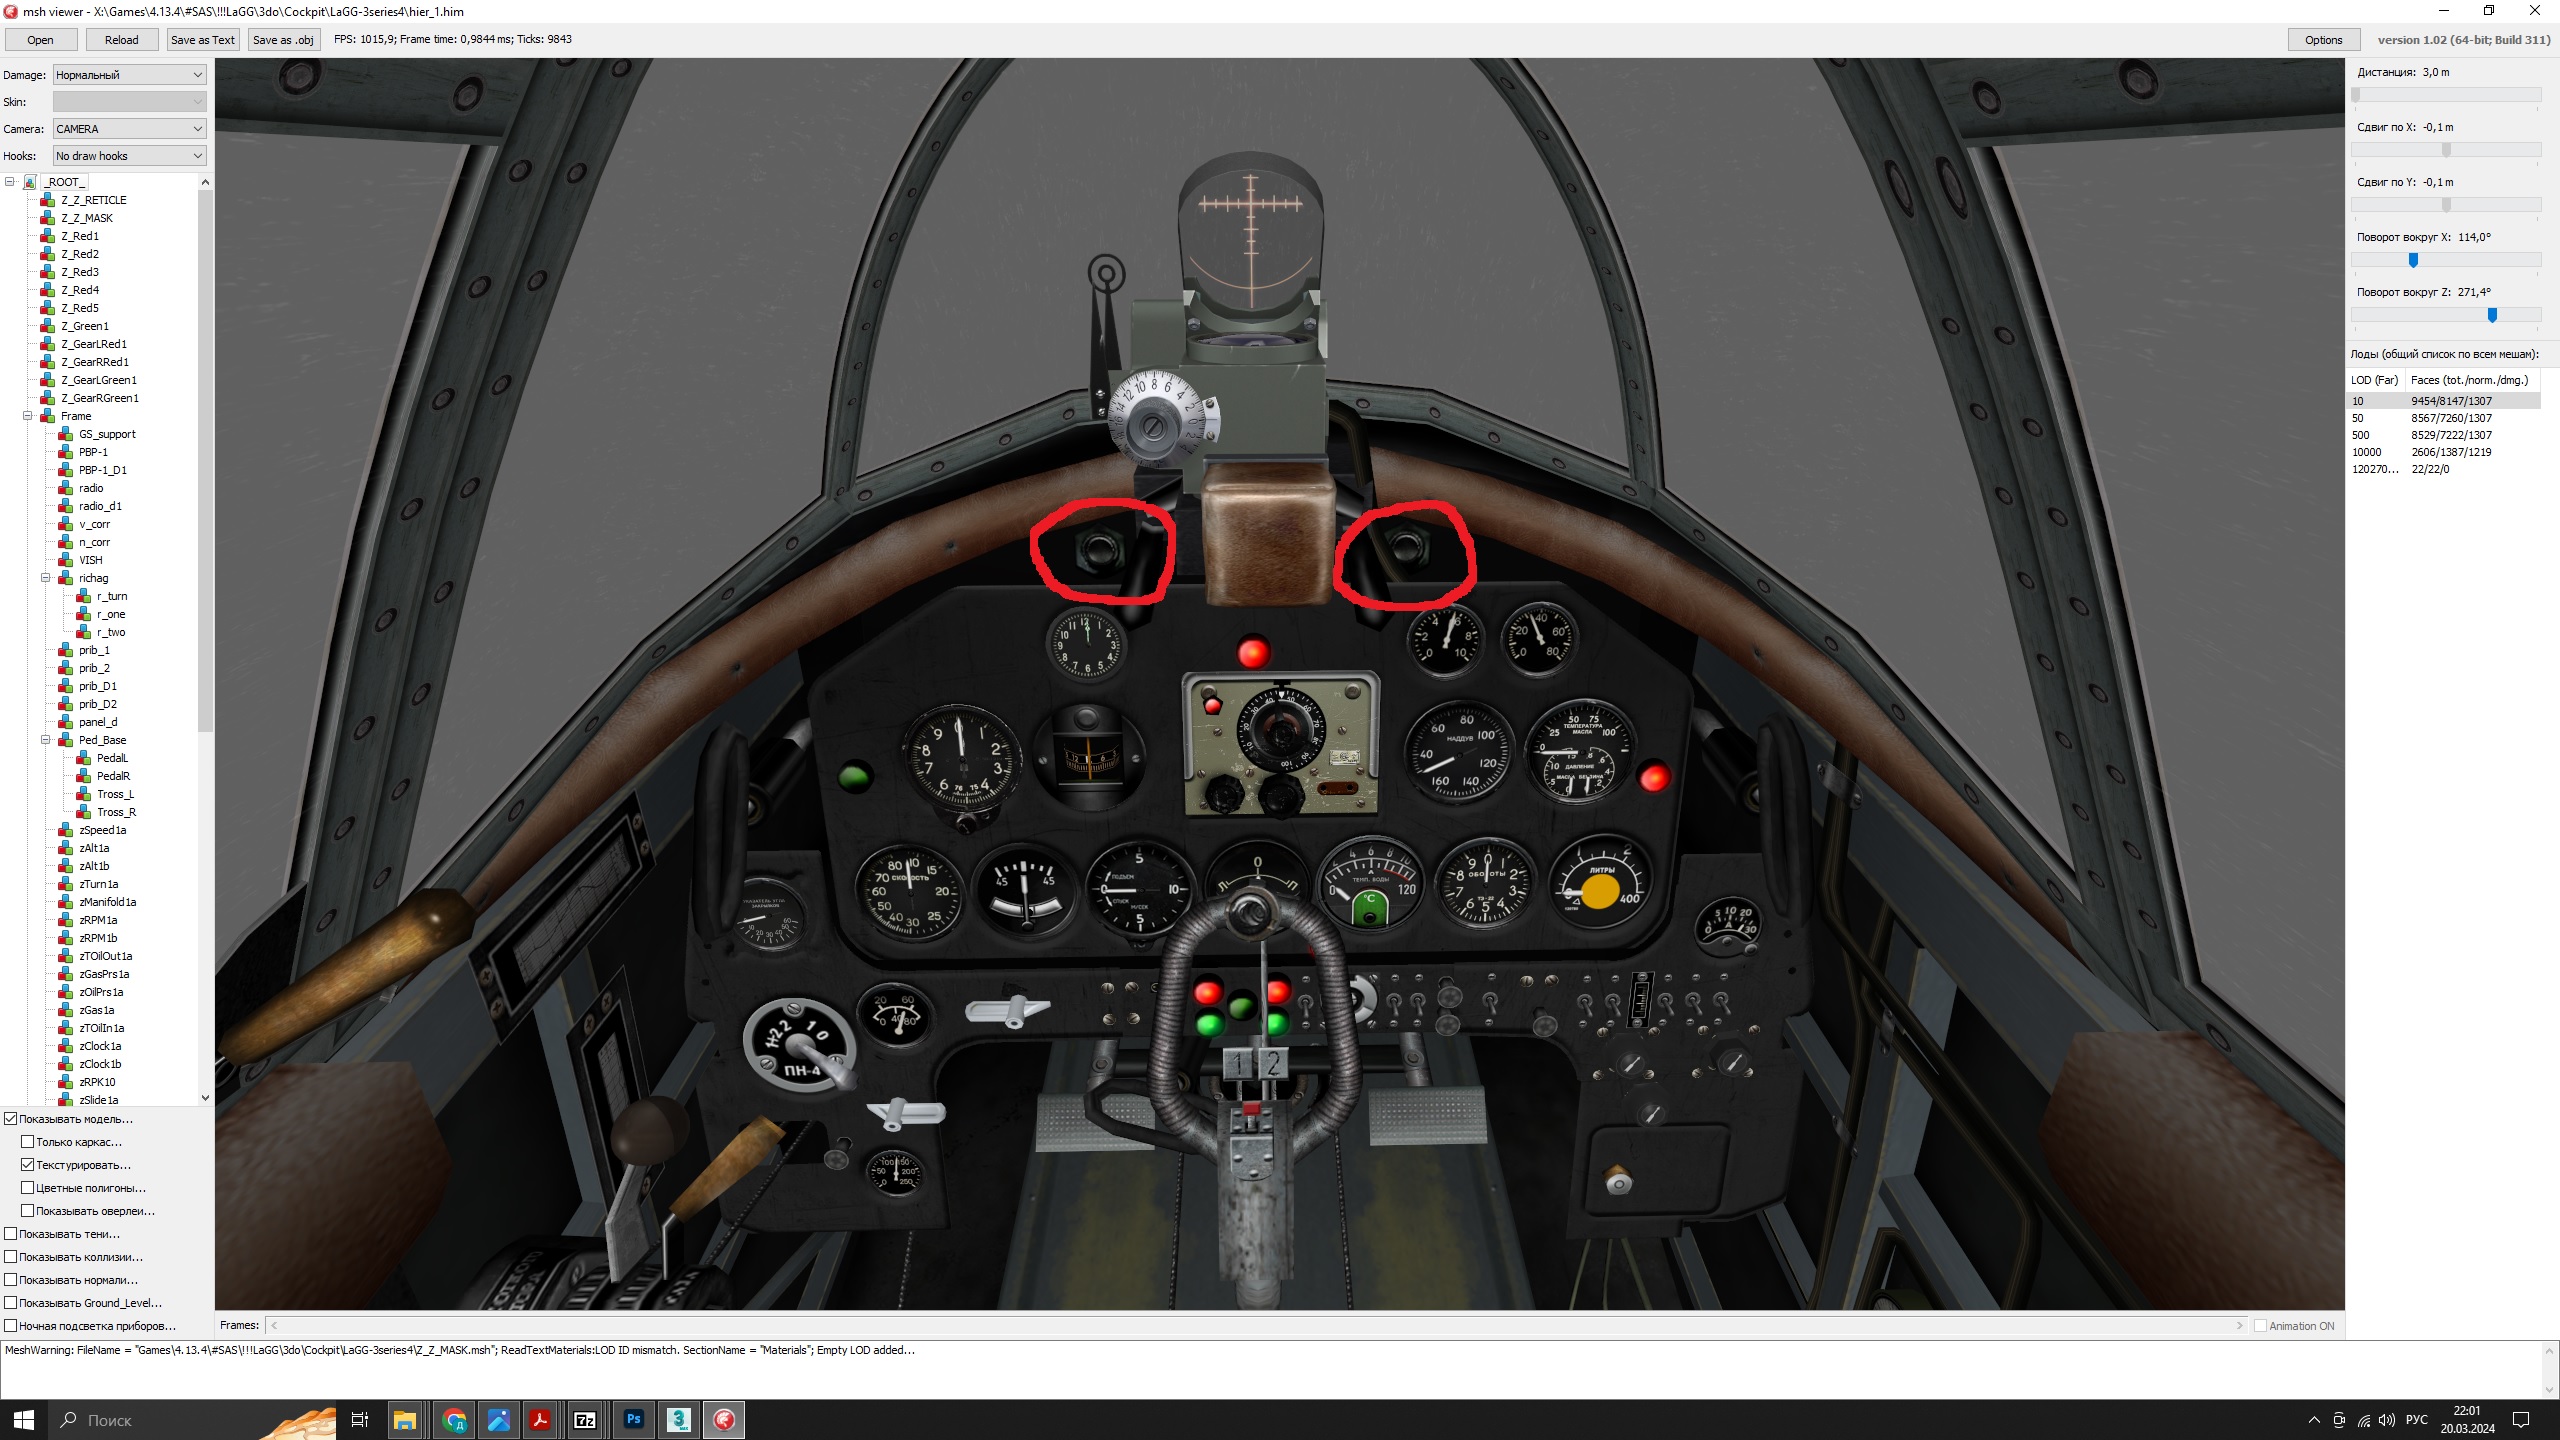Click the zSpeed1a mesh node icon
The image size is (2560, 1440).
[66, 830]
